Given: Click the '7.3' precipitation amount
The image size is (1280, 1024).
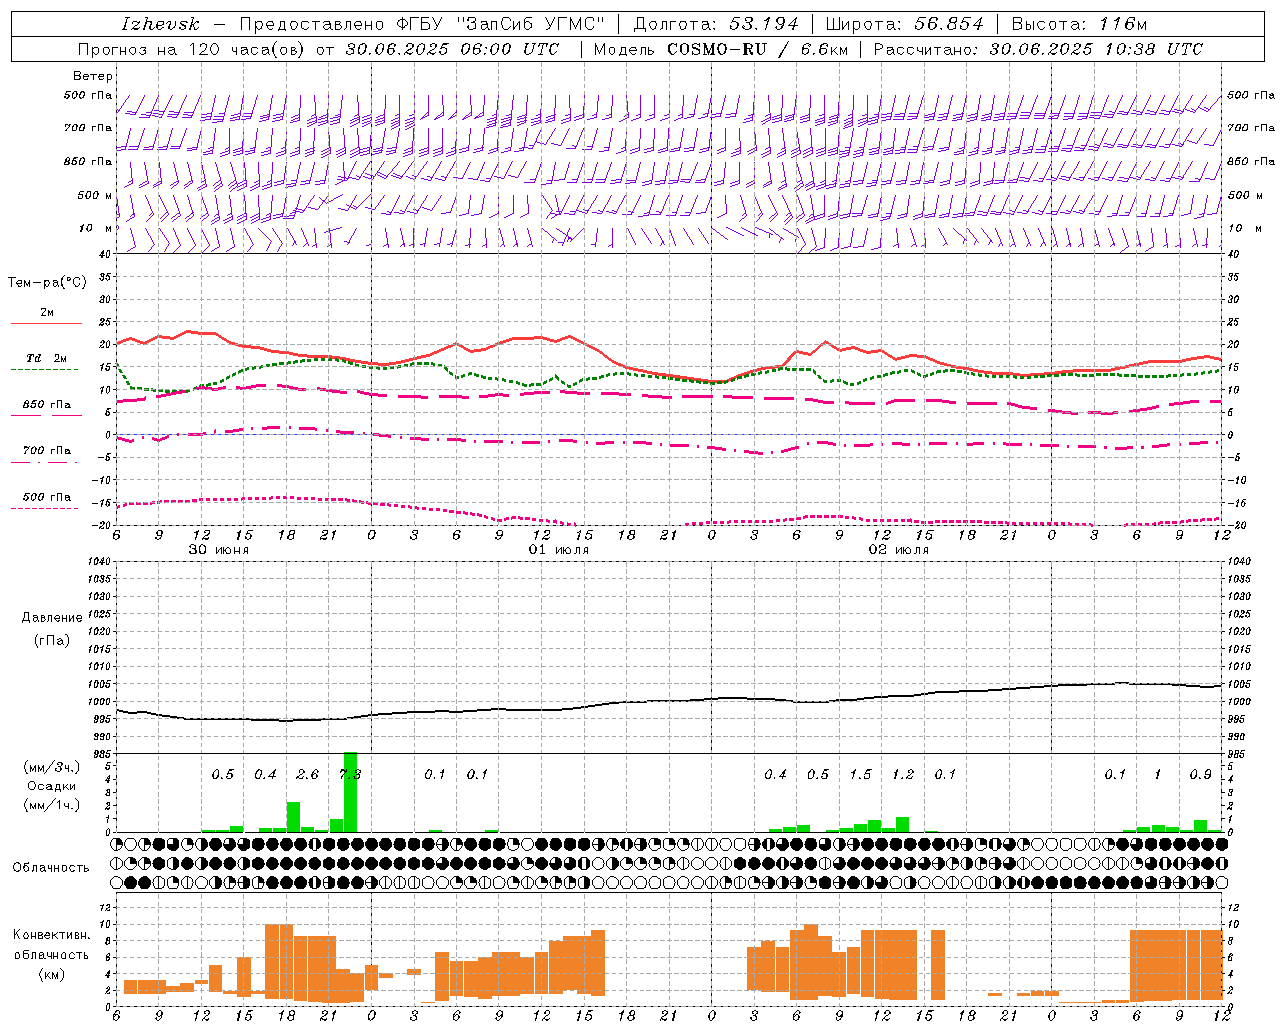Looking at the screenshot, I should coord(350,775).
